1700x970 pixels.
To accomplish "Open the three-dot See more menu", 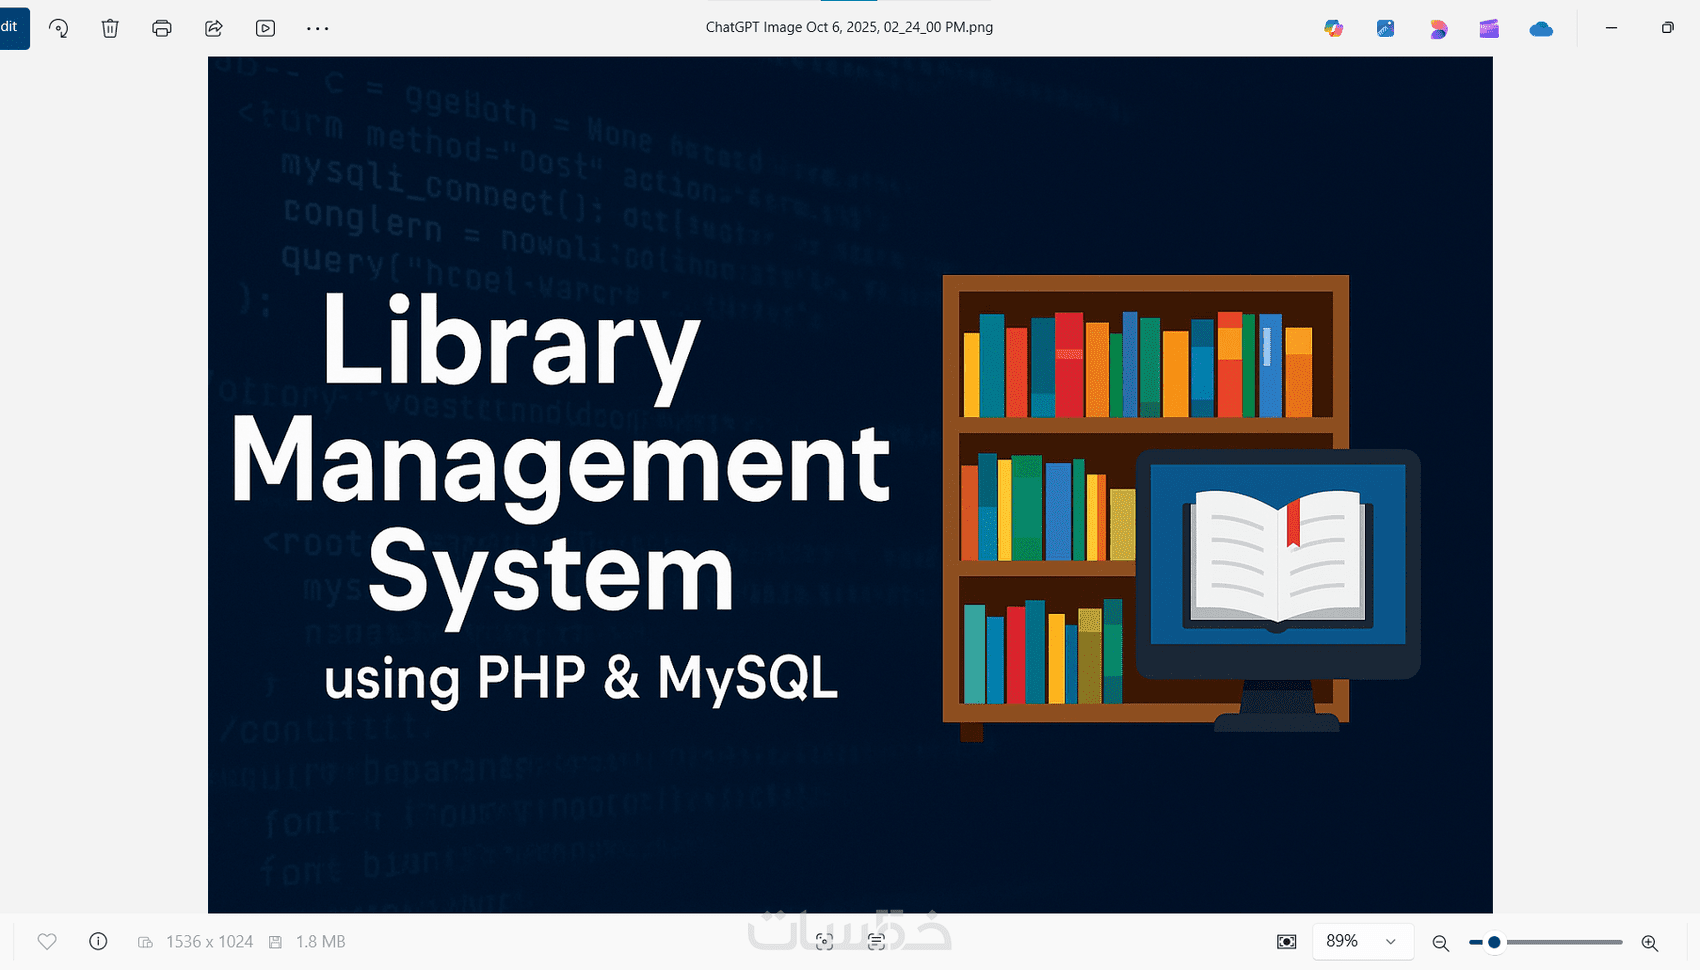I will [317, 28].
